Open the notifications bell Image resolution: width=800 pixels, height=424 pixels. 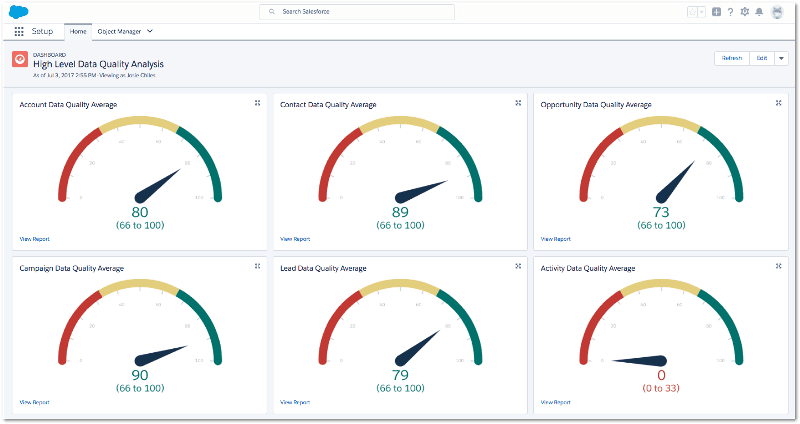click(759, 12)
